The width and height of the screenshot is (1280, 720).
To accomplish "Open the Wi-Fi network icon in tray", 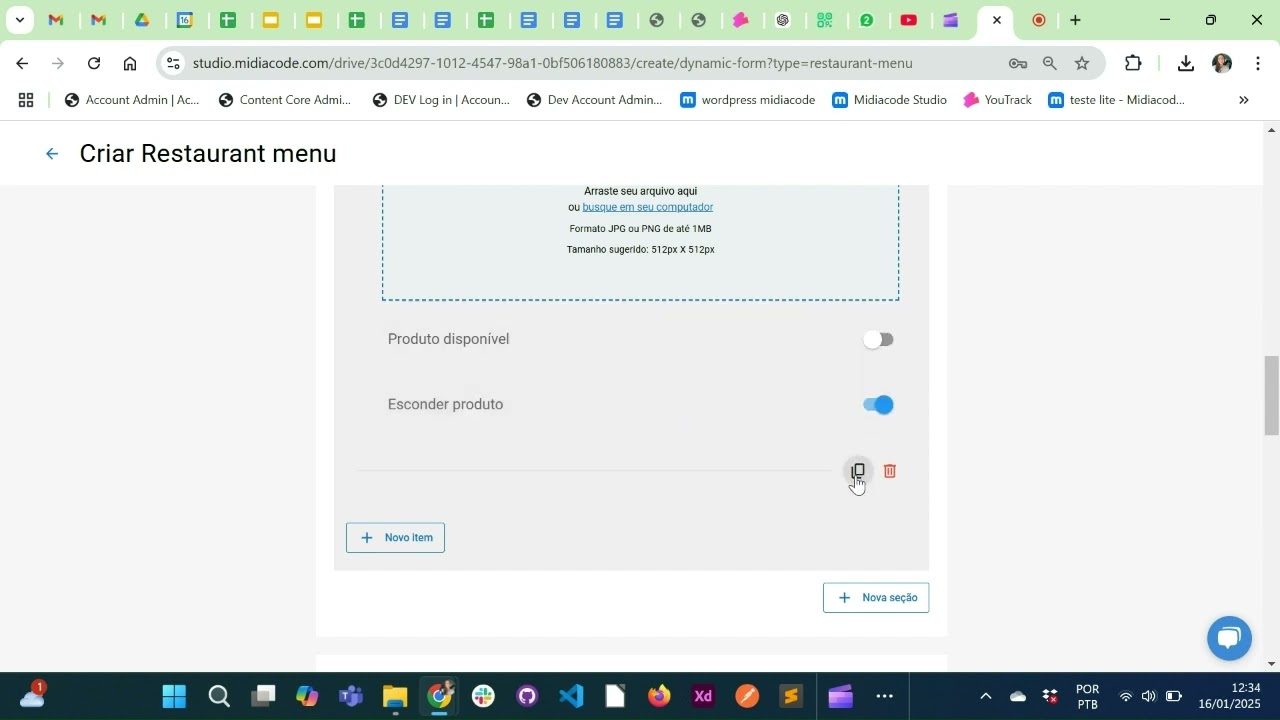I will point(1126,696).
